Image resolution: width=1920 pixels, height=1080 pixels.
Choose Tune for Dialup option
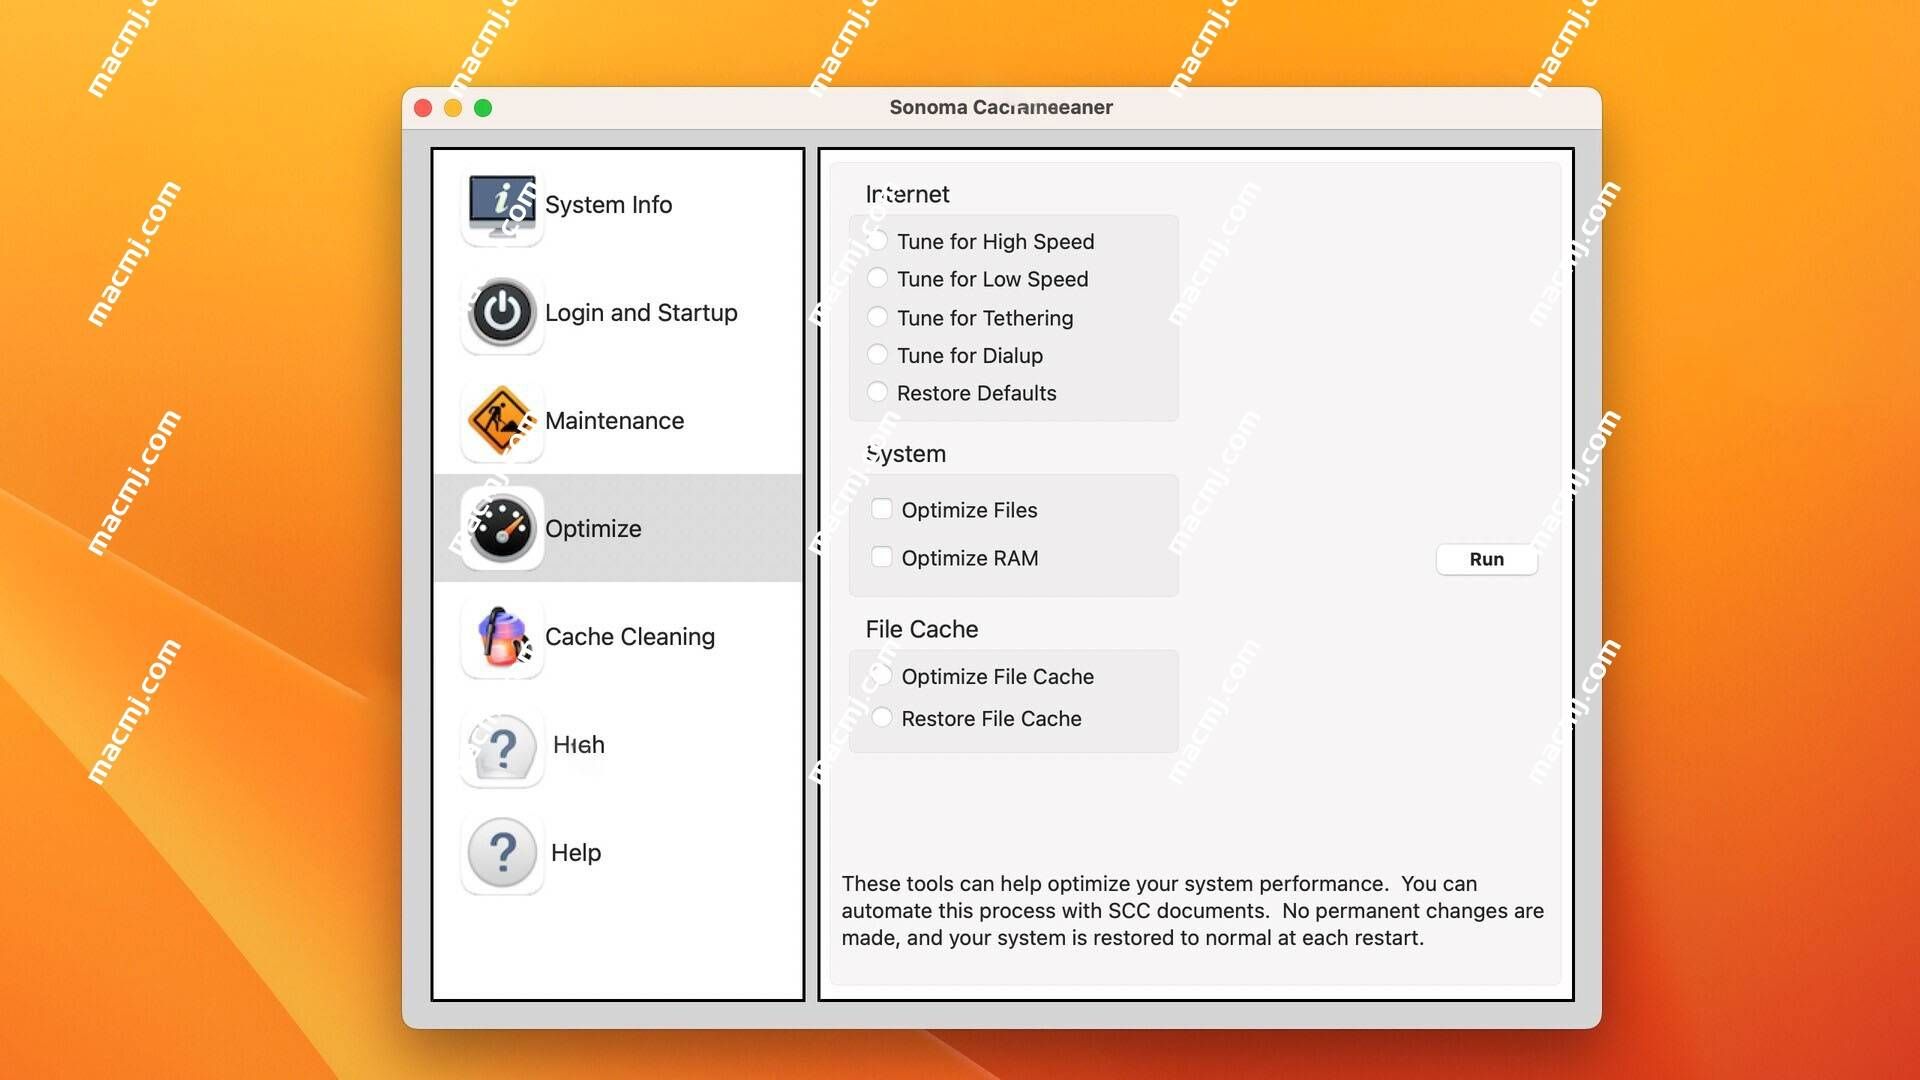(877, 355)
